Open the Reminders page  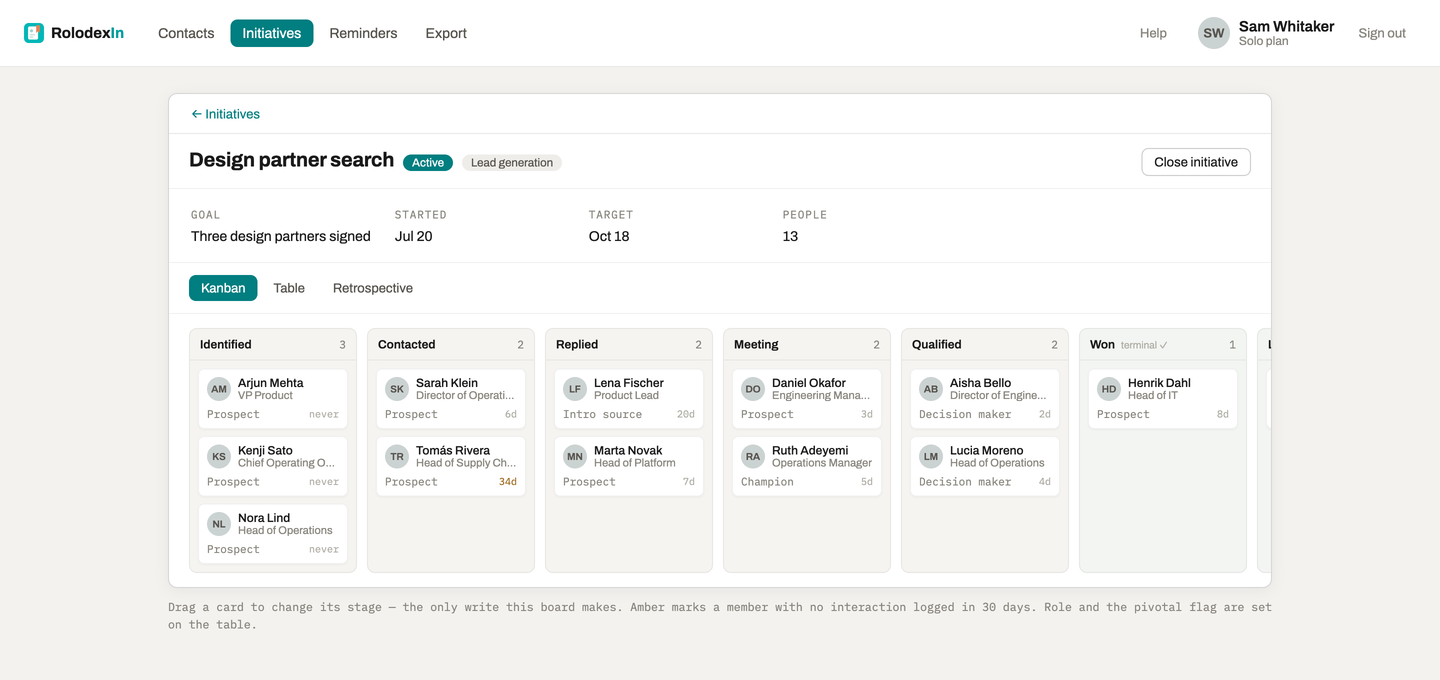(x=363, y=33)
